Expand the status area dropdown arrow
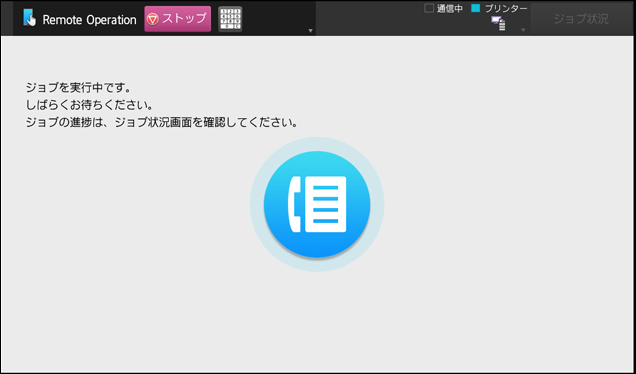 click(x=523, y=30)
